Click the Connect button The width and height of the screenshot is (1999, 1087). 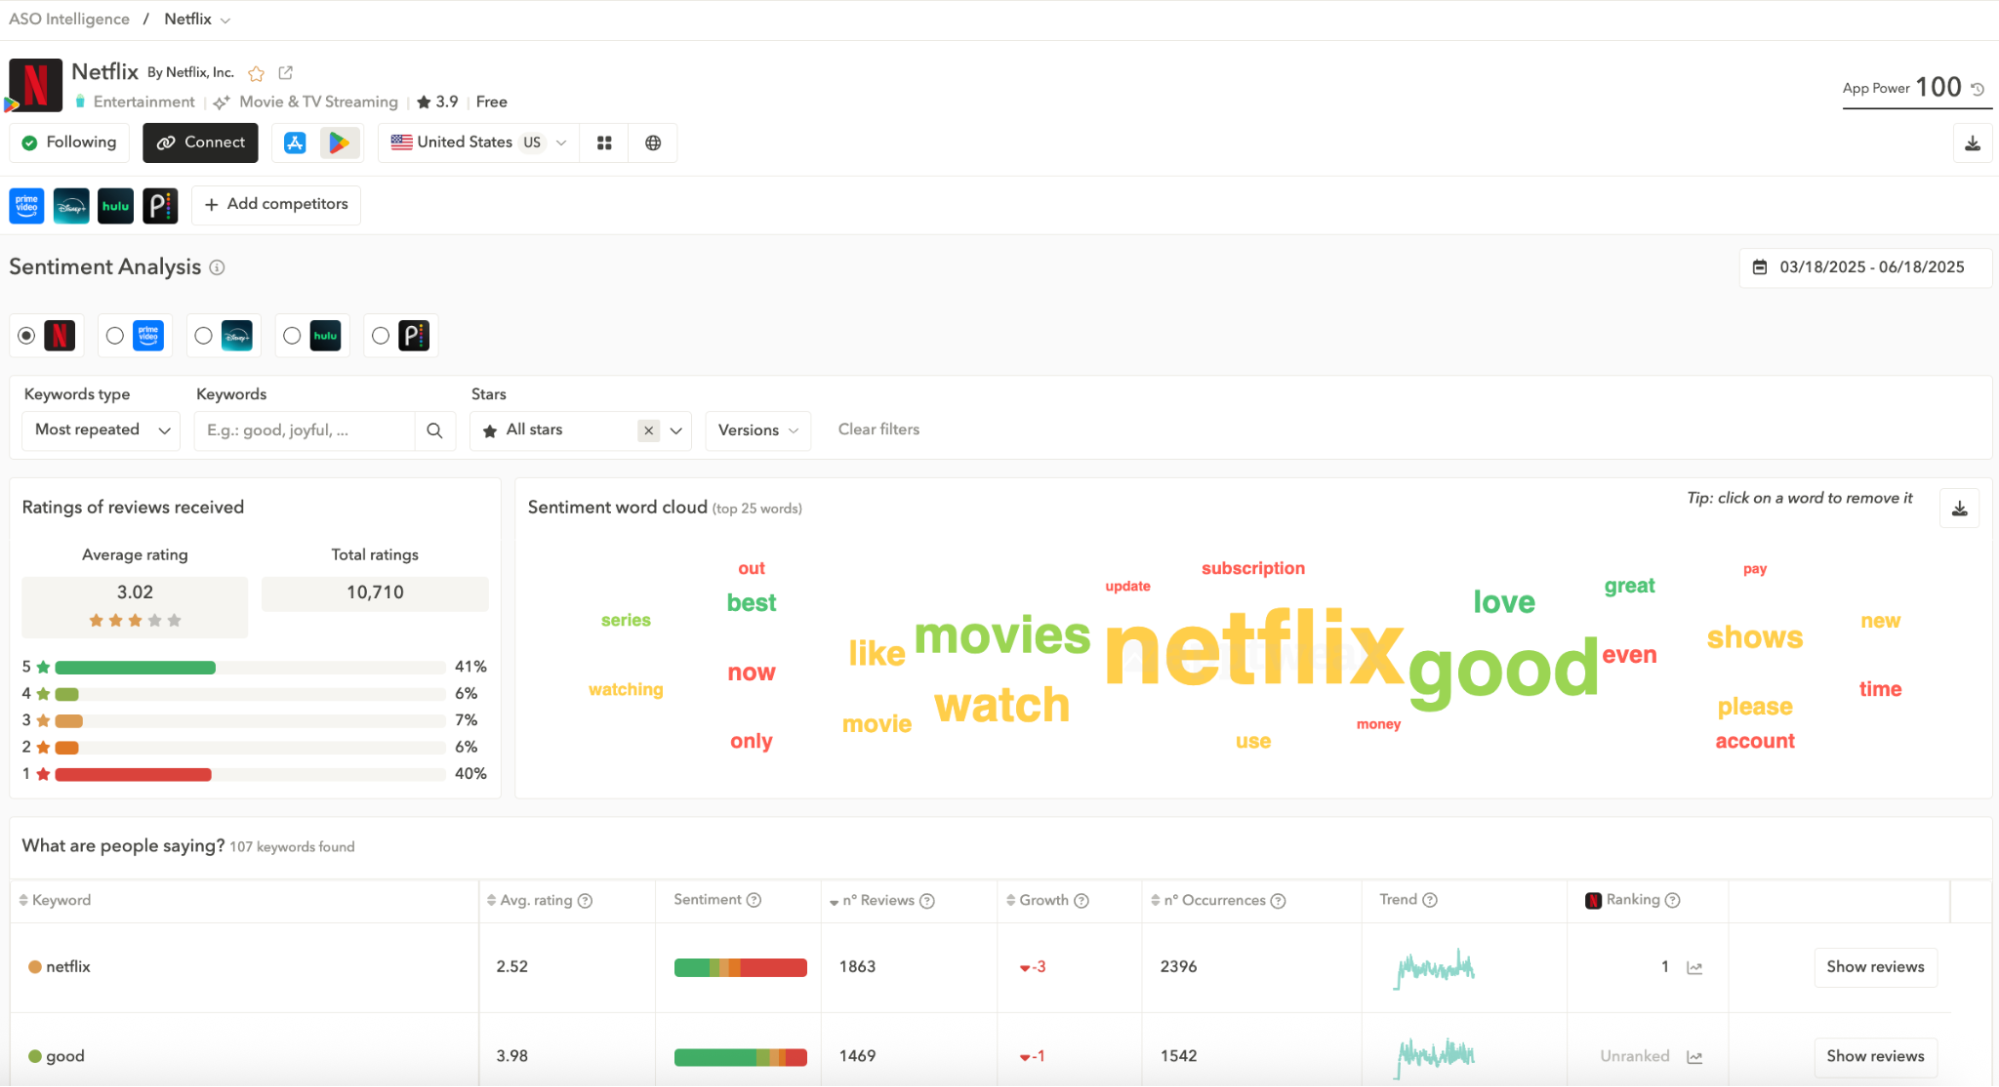[201, 143]
